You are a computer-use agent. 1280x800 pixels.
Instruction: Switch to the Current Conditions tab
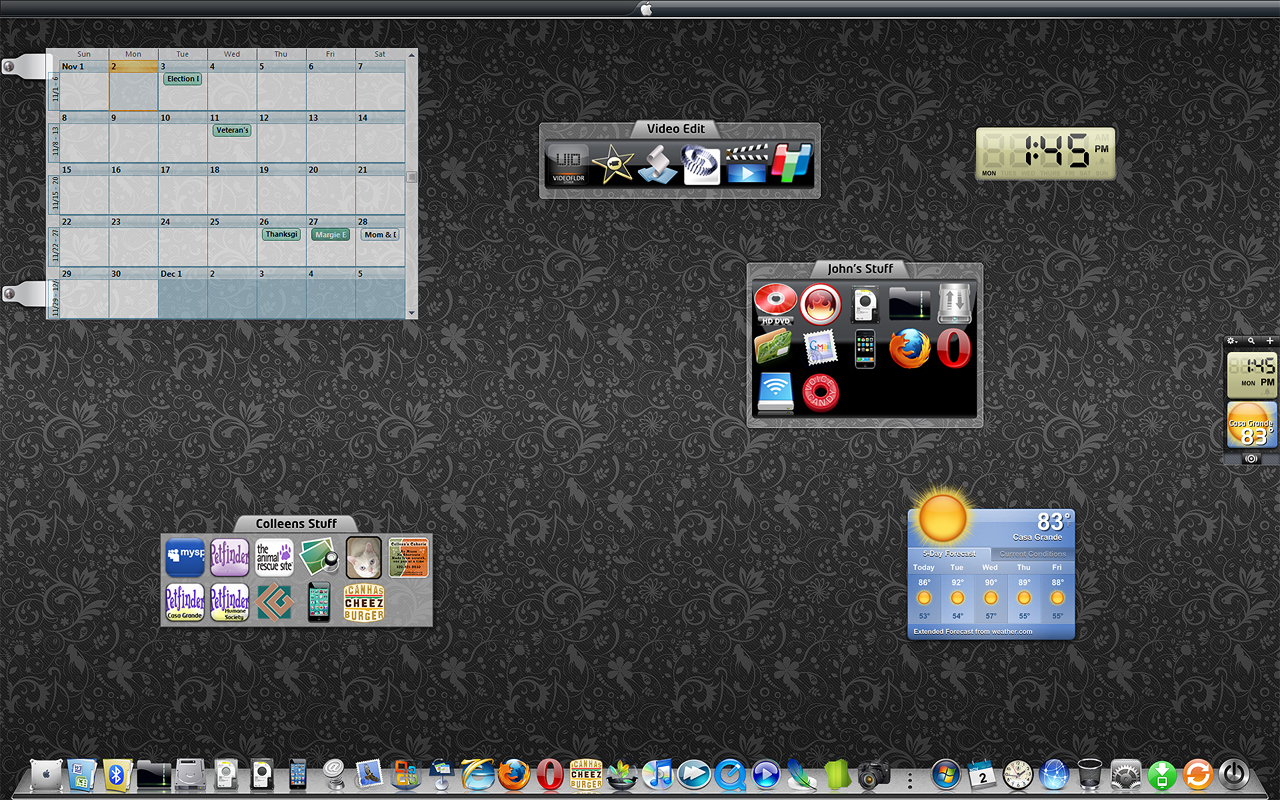pos(1033,554)
